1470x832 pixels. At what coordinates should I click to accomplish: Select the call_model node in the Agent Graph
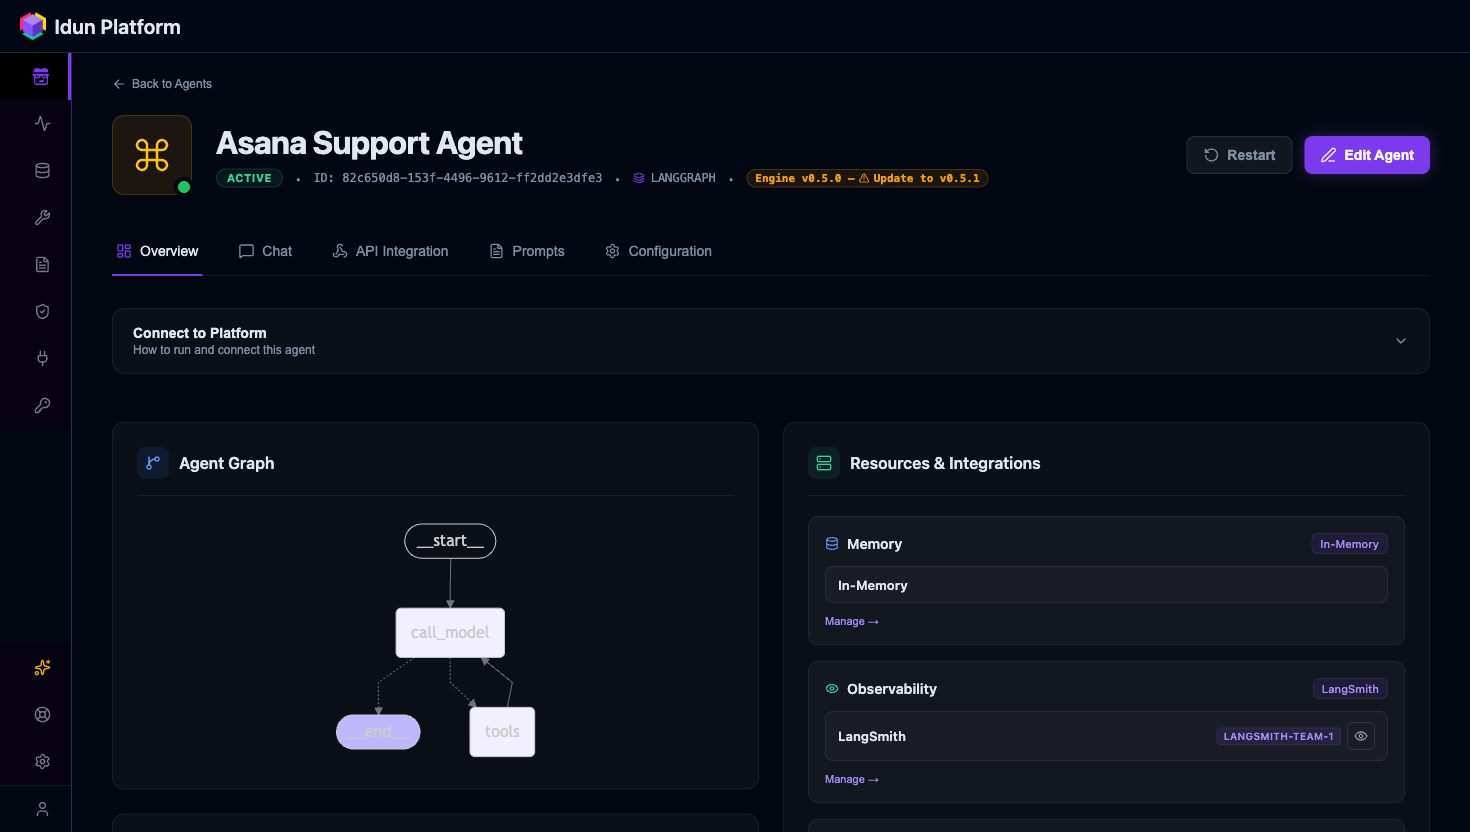(450, 632)
